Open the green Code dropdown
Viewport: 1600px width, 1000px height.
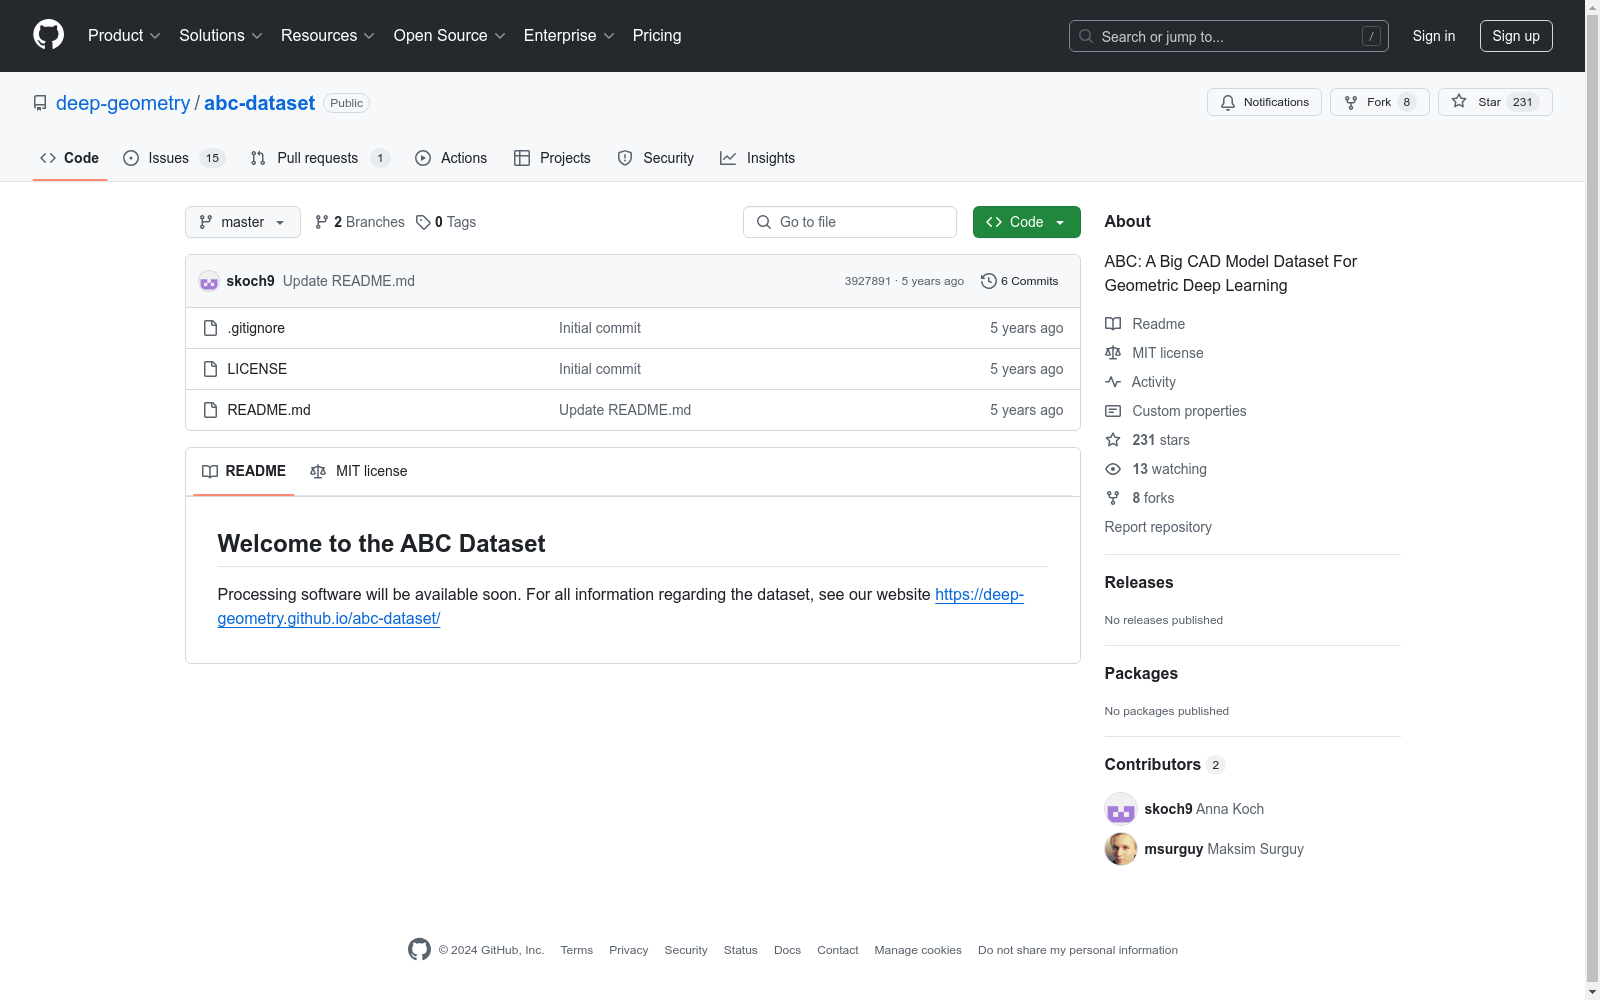point(1026,222)
